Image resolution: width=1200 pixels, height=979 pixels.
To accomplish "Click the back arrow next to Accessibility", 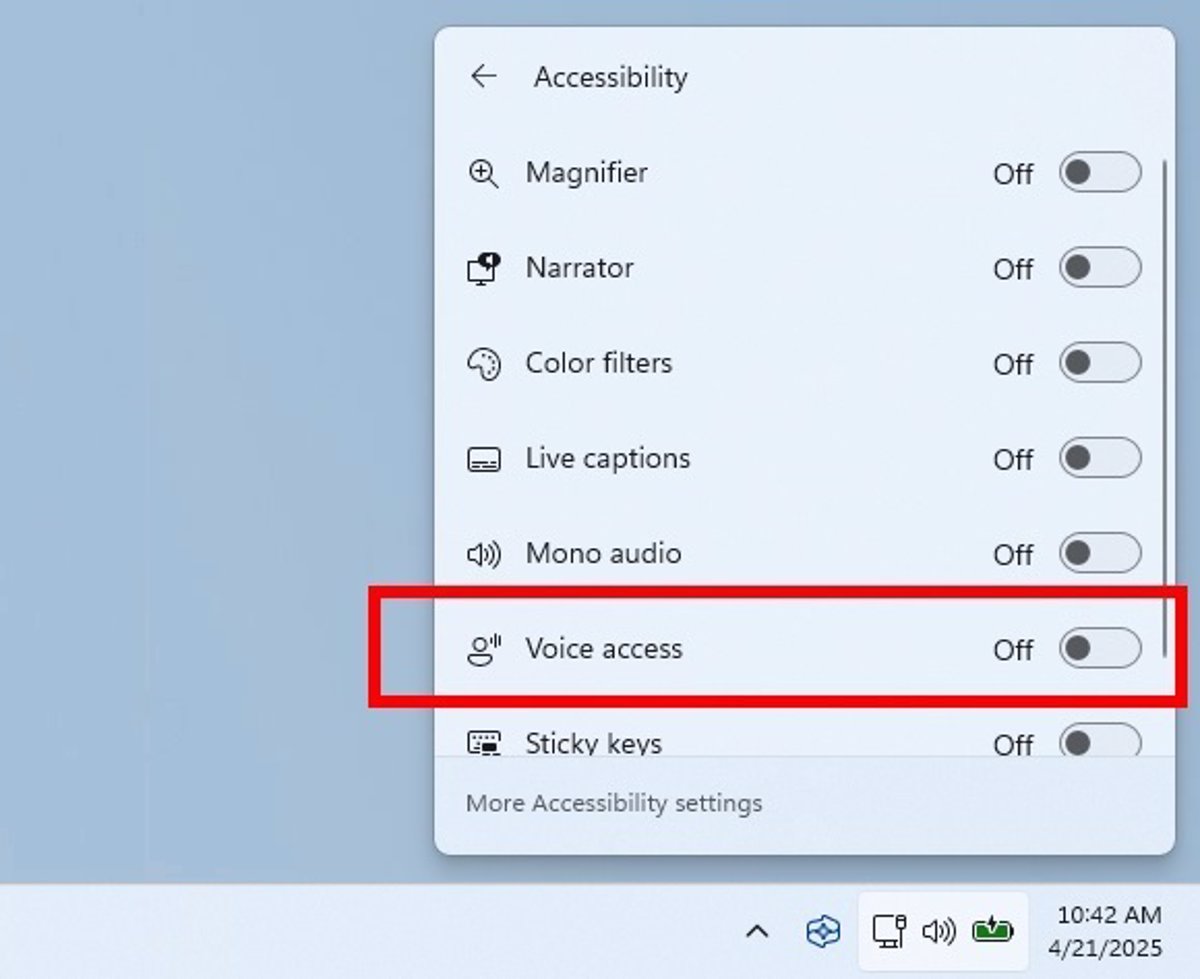I will tap(484, 77).
